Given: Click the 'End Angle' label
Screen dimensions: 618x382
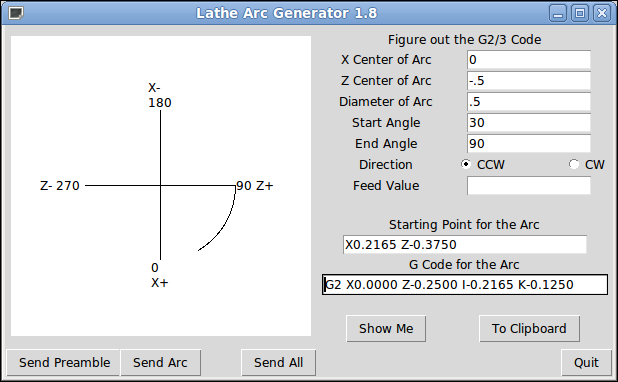Looking at the screenshot, I should click(x=386, y=143).
